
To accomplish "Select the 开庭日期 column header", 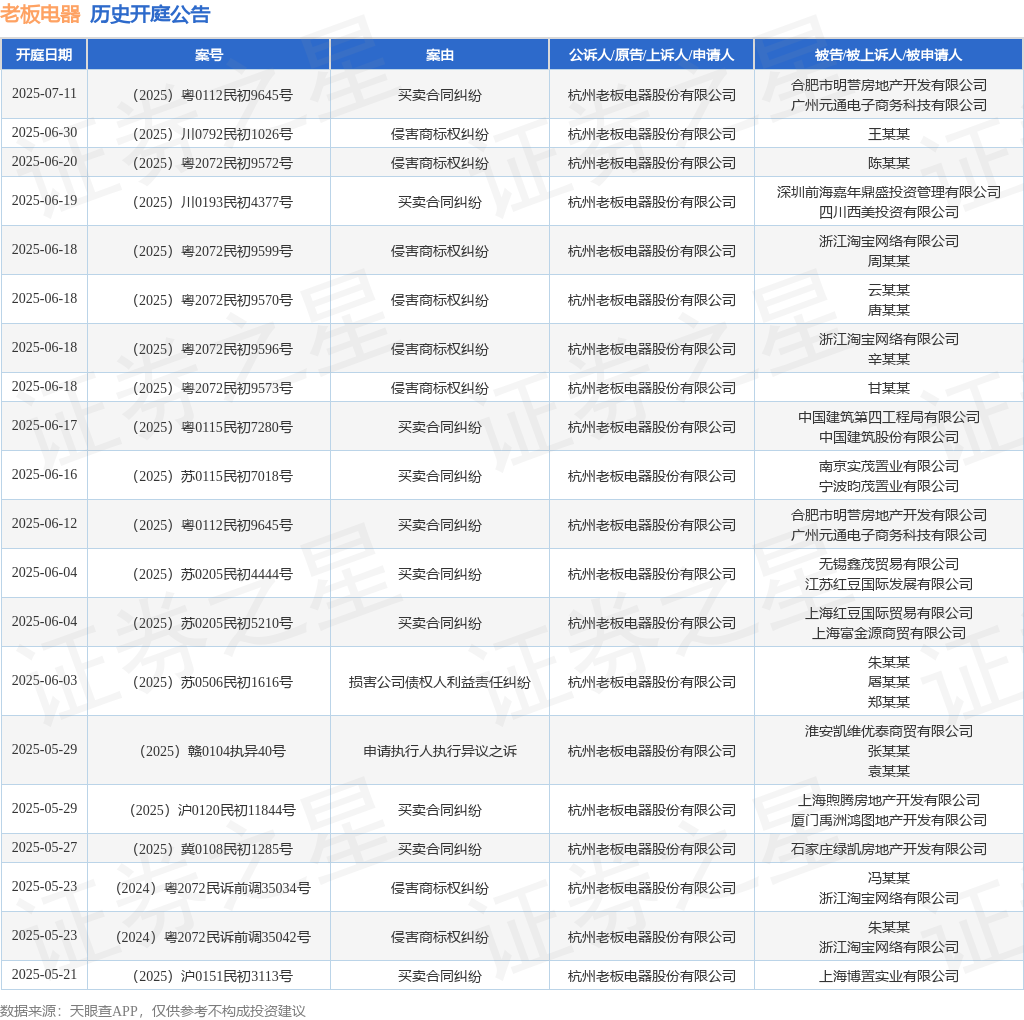I will [44, 55].
